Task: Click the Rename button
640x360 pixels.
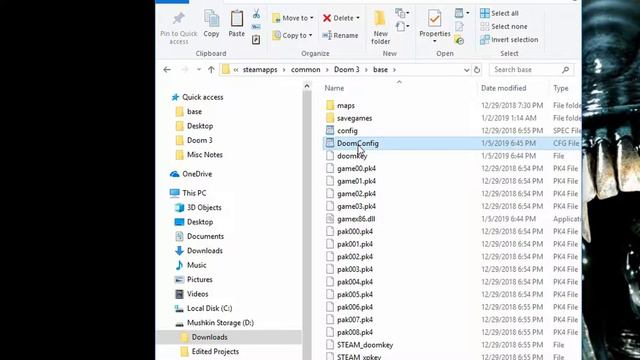Action: click(x=340, y=36)
